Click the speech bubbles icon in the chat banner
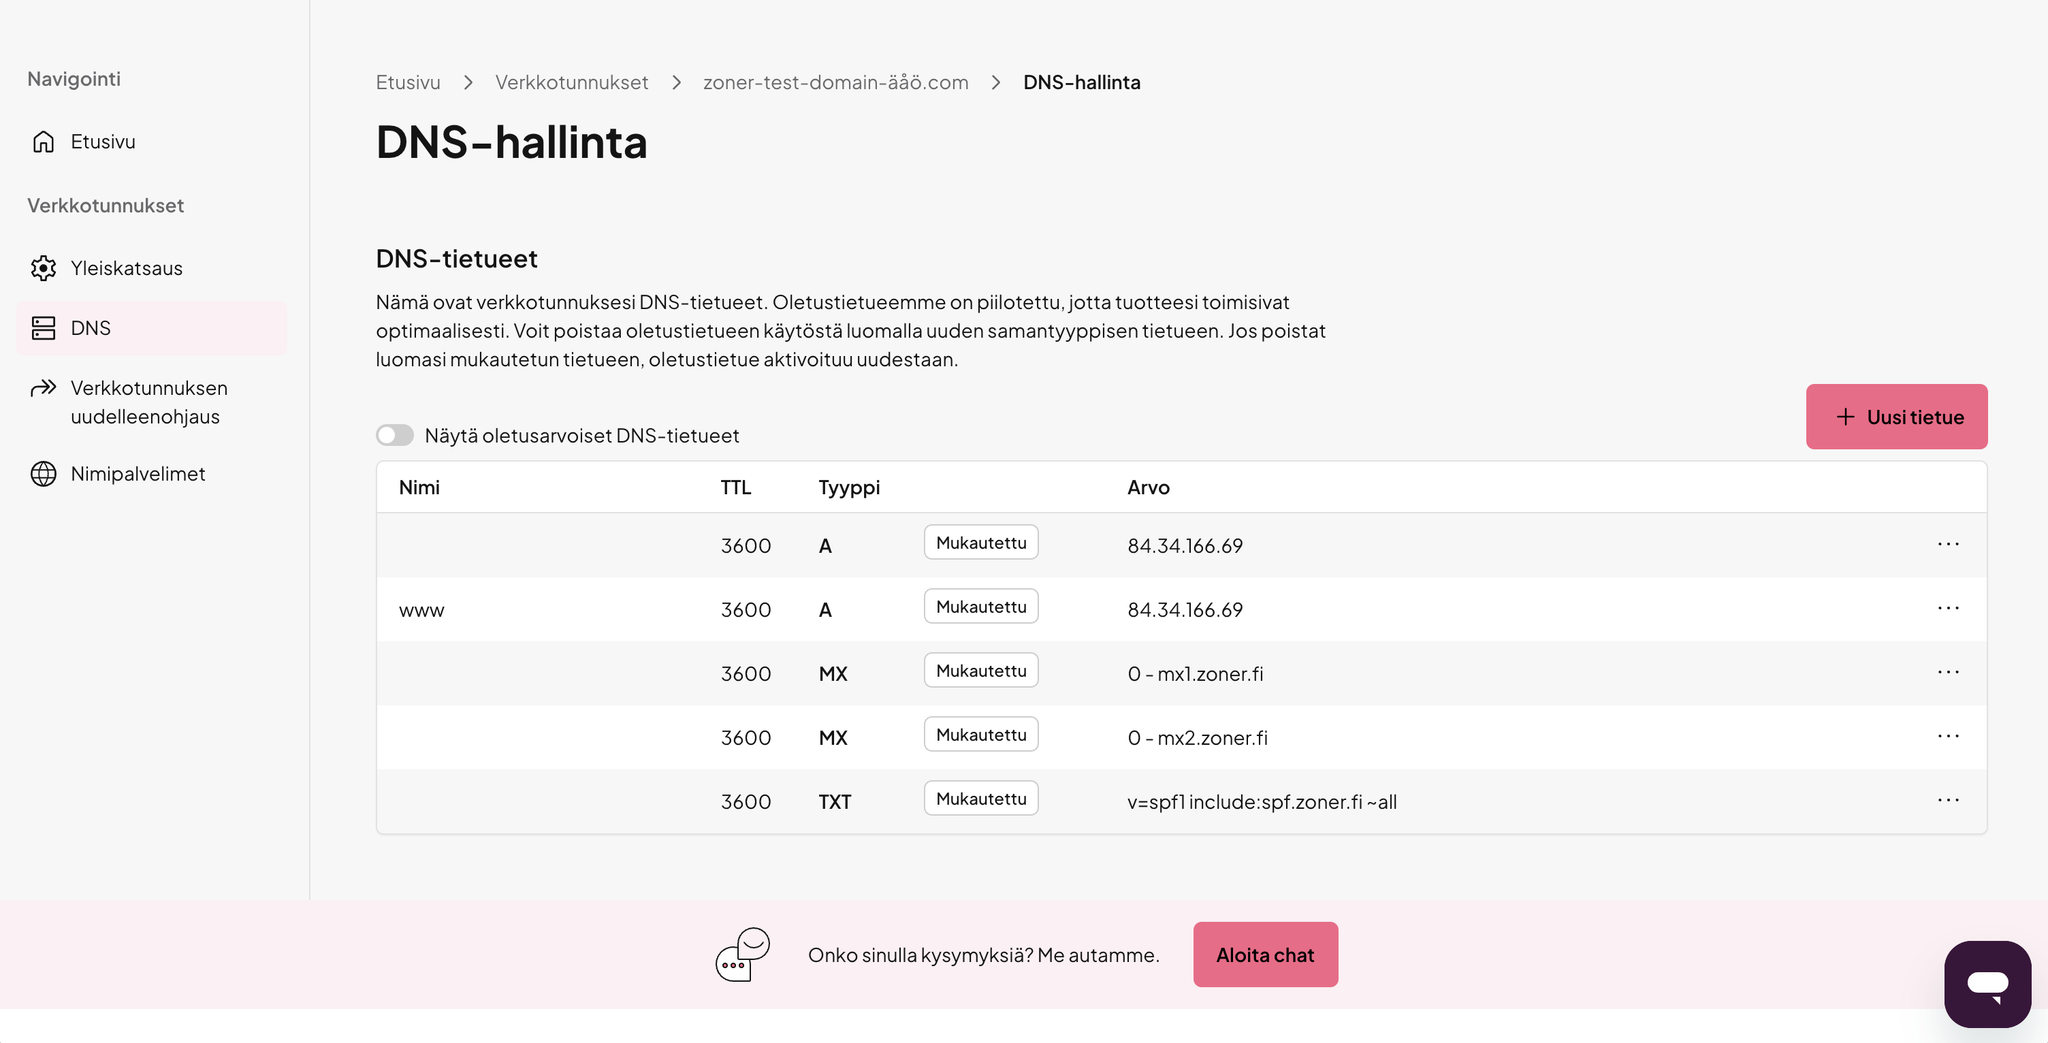Screen dimensions: 2048x1043 [x=743, y=954]
